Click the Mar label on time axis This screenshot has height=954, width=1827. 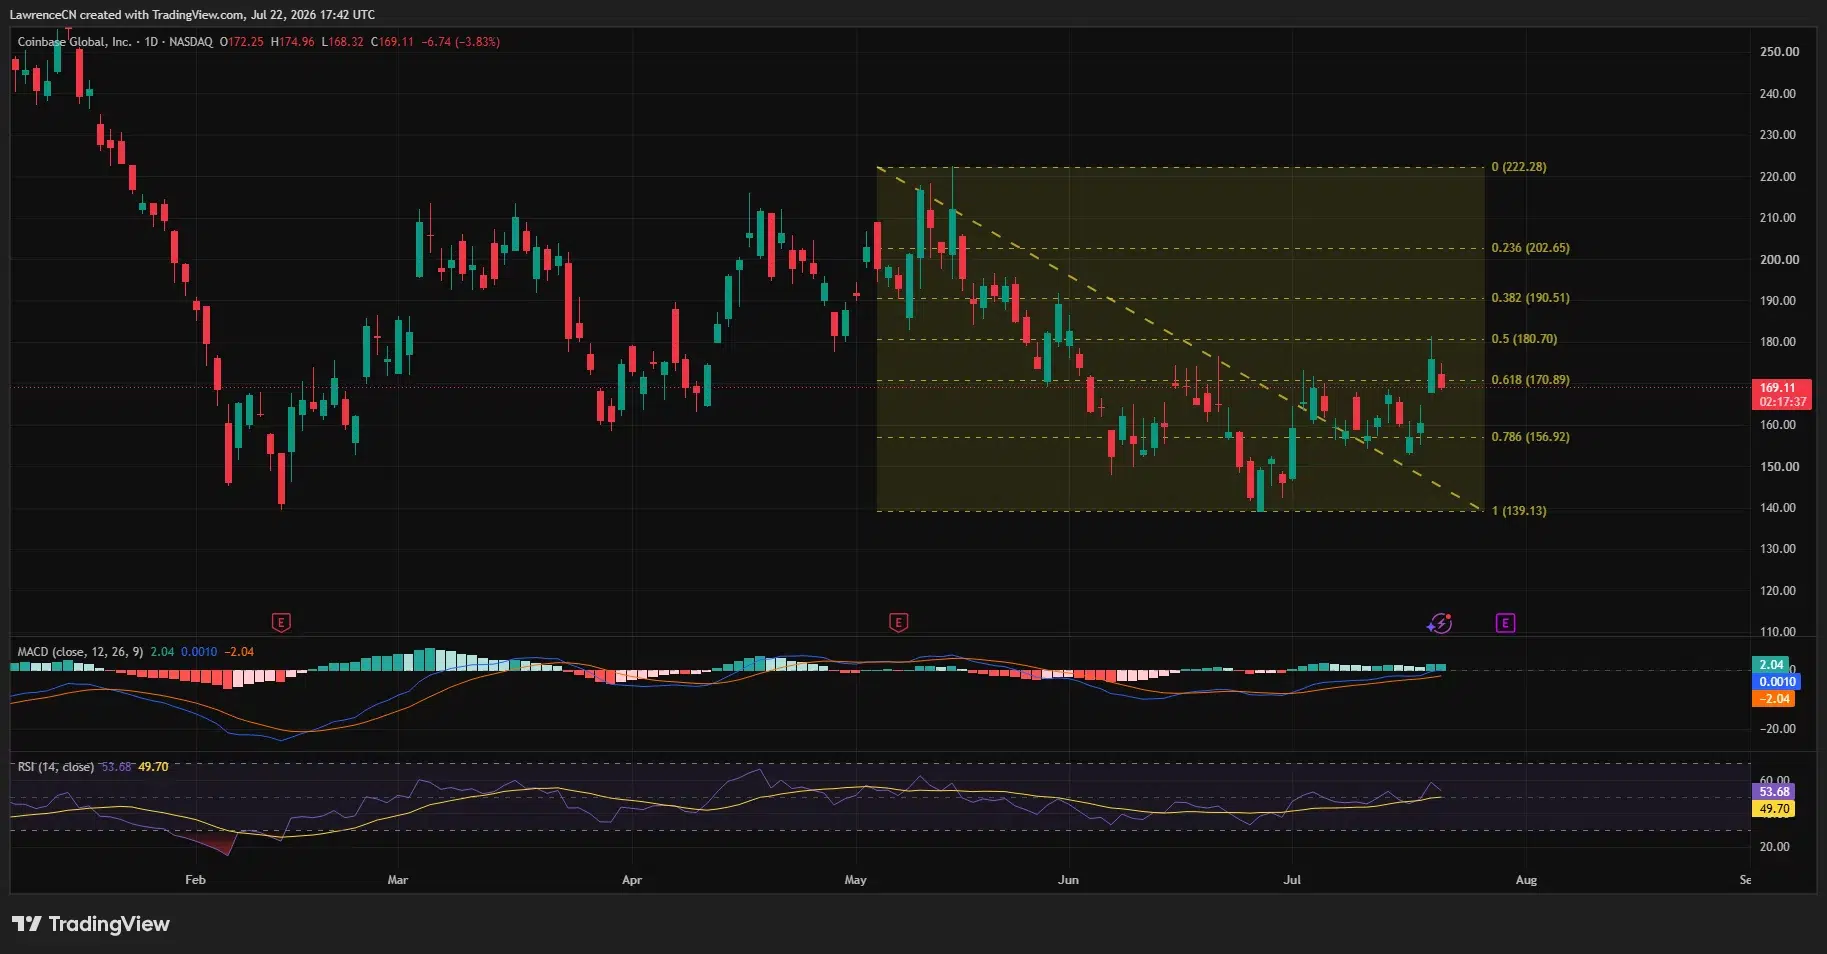(397, 880)
